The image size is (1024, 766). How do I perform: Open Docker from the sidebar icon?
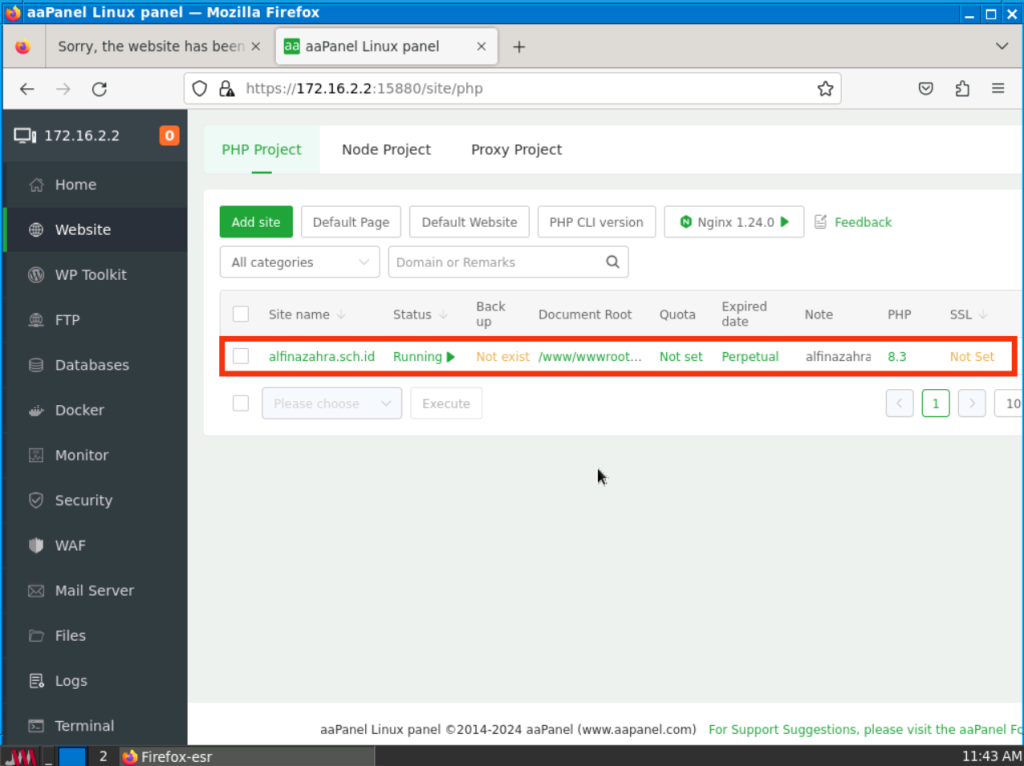(x=37, y=410)
